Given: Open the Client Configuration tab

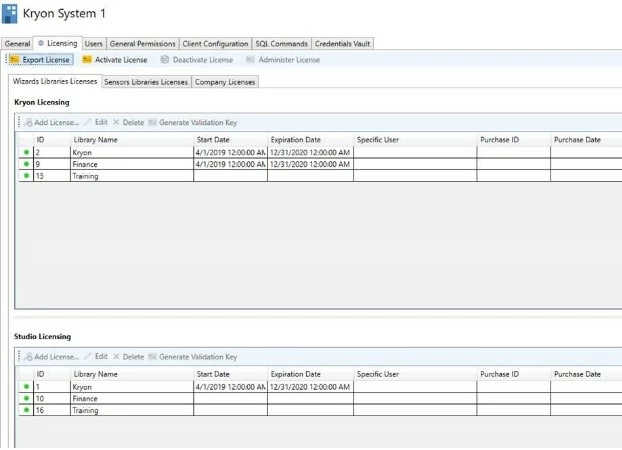Looking at the screenshot, I should 215,44.
